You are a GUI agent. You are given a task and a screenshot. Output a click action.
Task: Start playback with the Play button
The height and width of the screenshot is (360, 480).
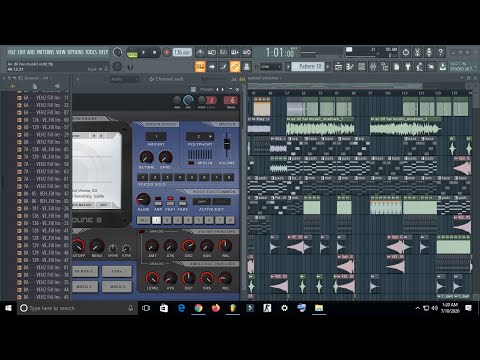(144, 52)
